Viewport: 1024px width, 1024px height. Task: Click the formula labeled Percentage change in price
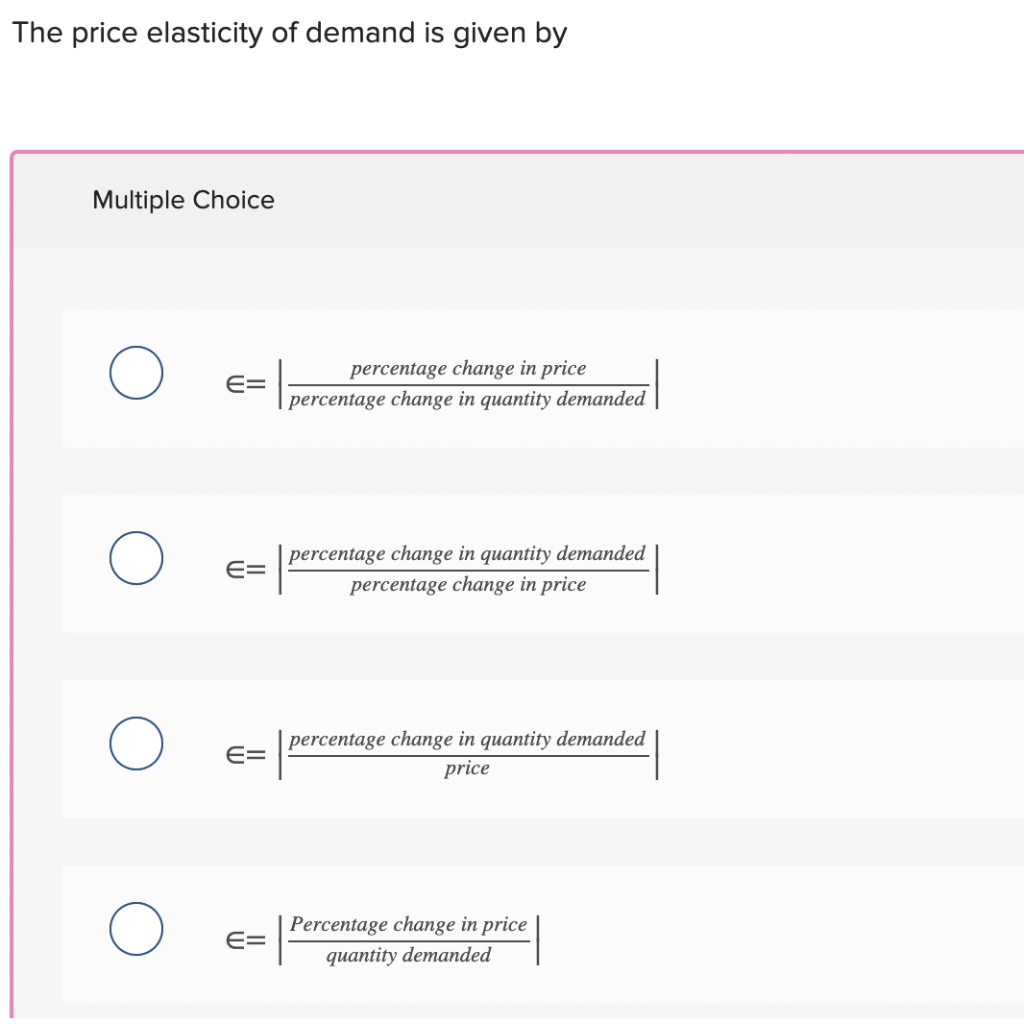(x=405, y=938)
